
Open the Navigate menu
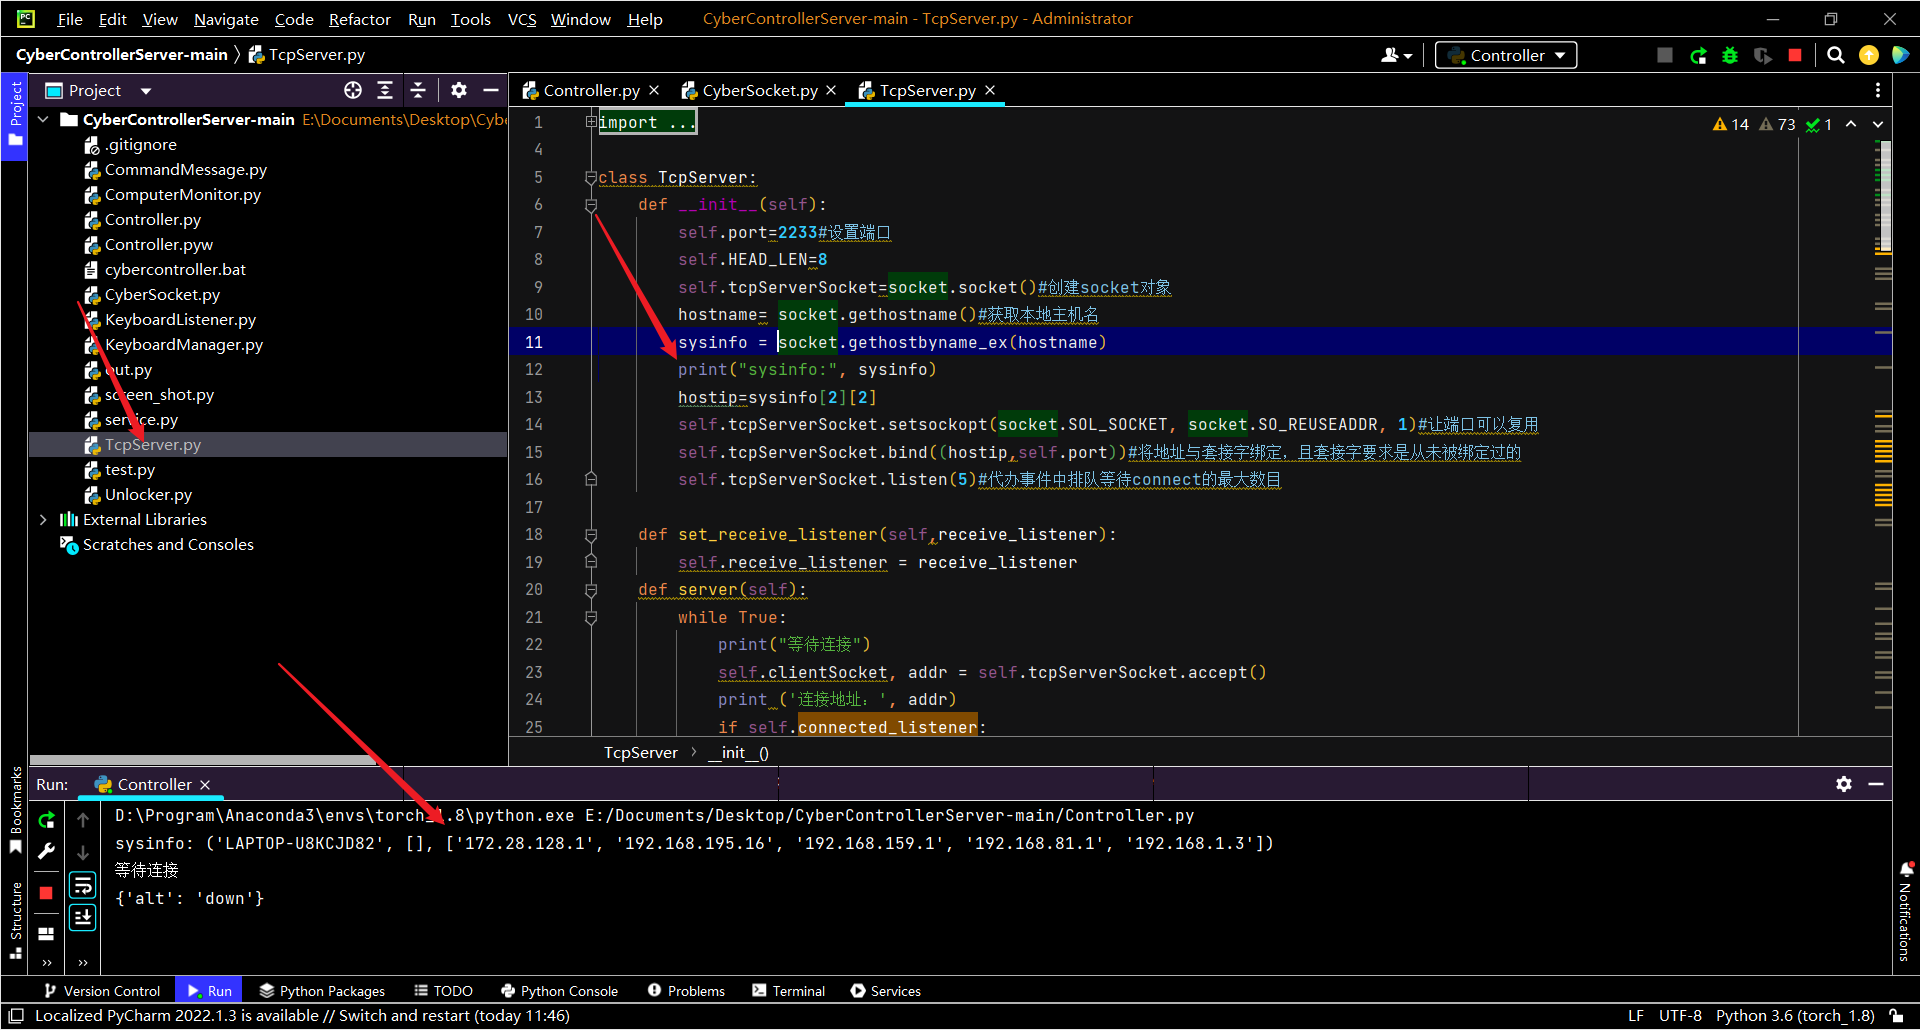(x=226, y=19)
